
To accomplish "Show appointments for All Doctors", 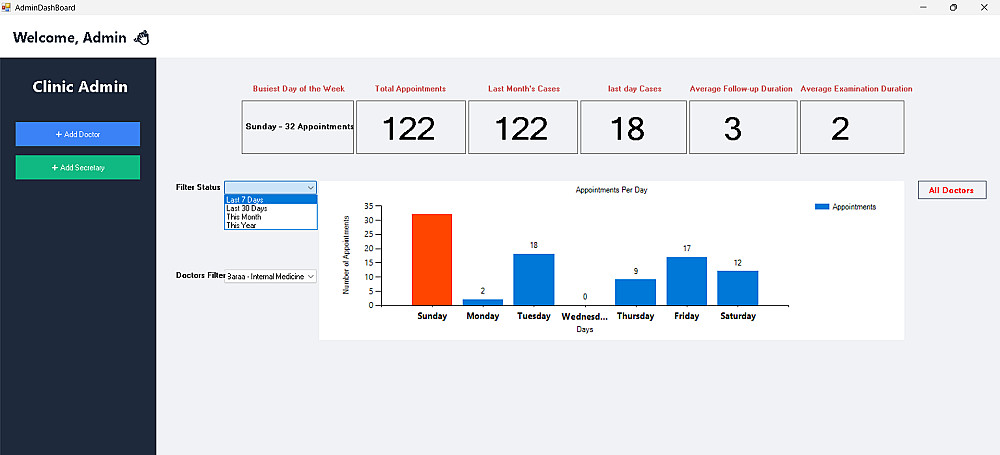I will 951,190.
